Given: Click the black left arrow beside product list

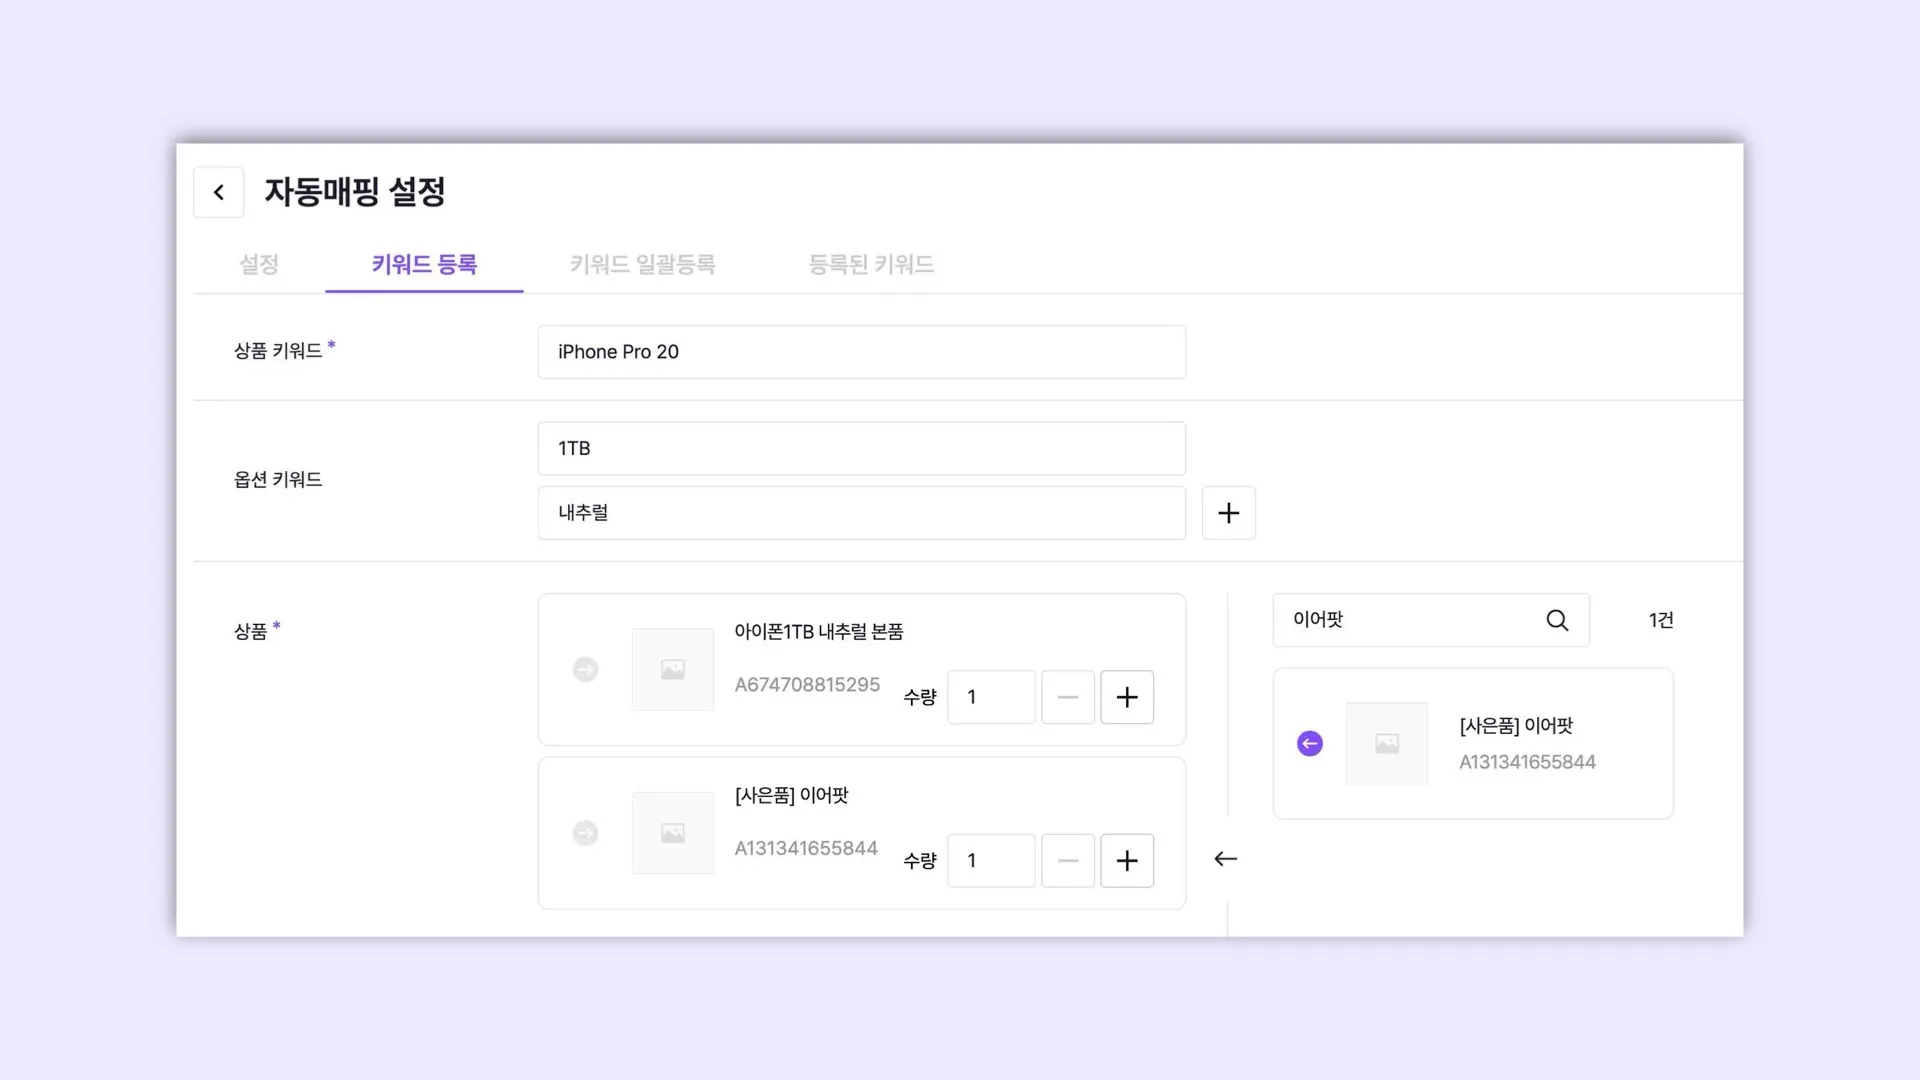Looking at the screenshot, I should 1225,859.
